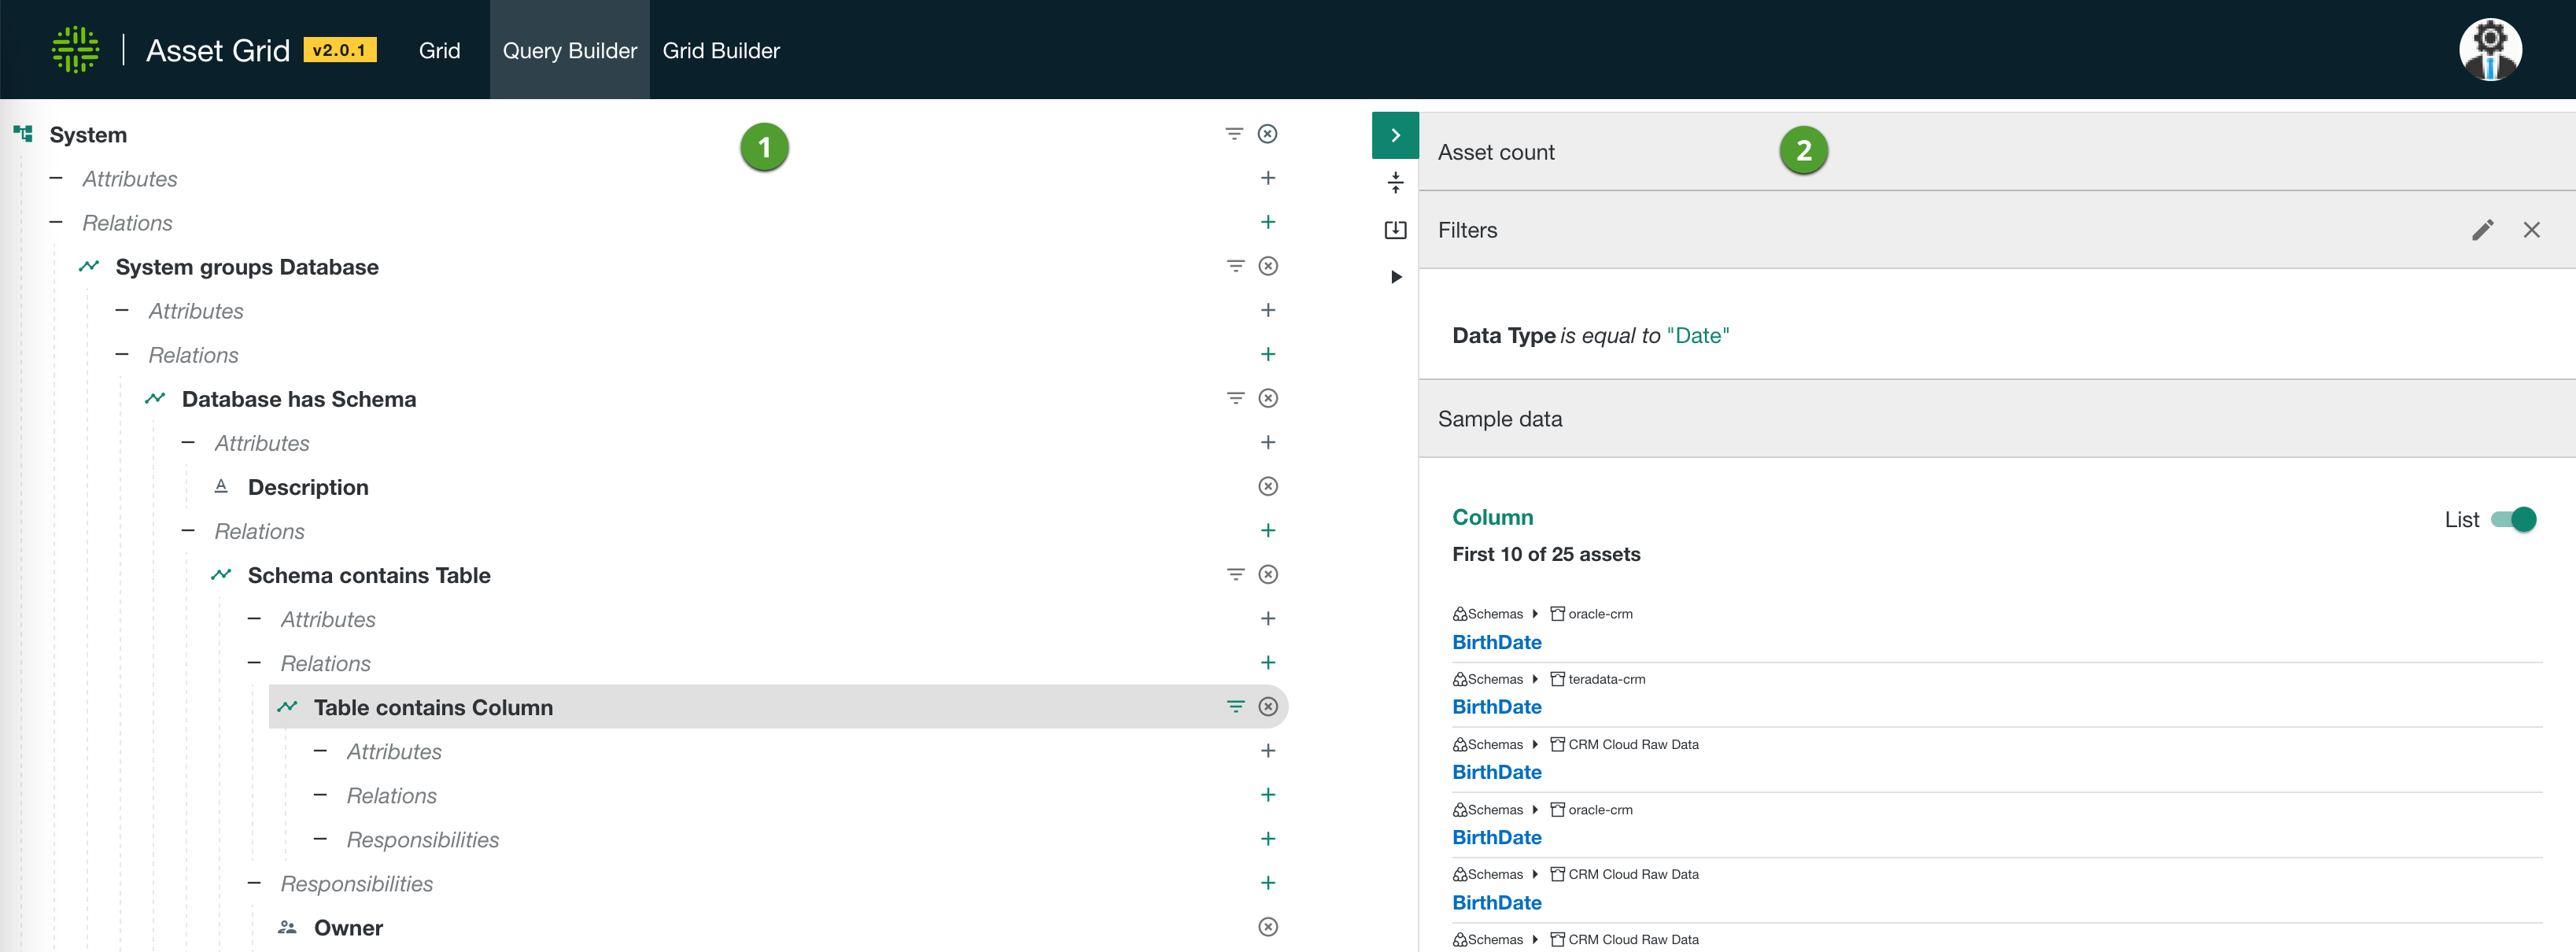Screen dimensions: 2576x952
Task: Remove the Table contains Column relation
Action: [1268, 706]
